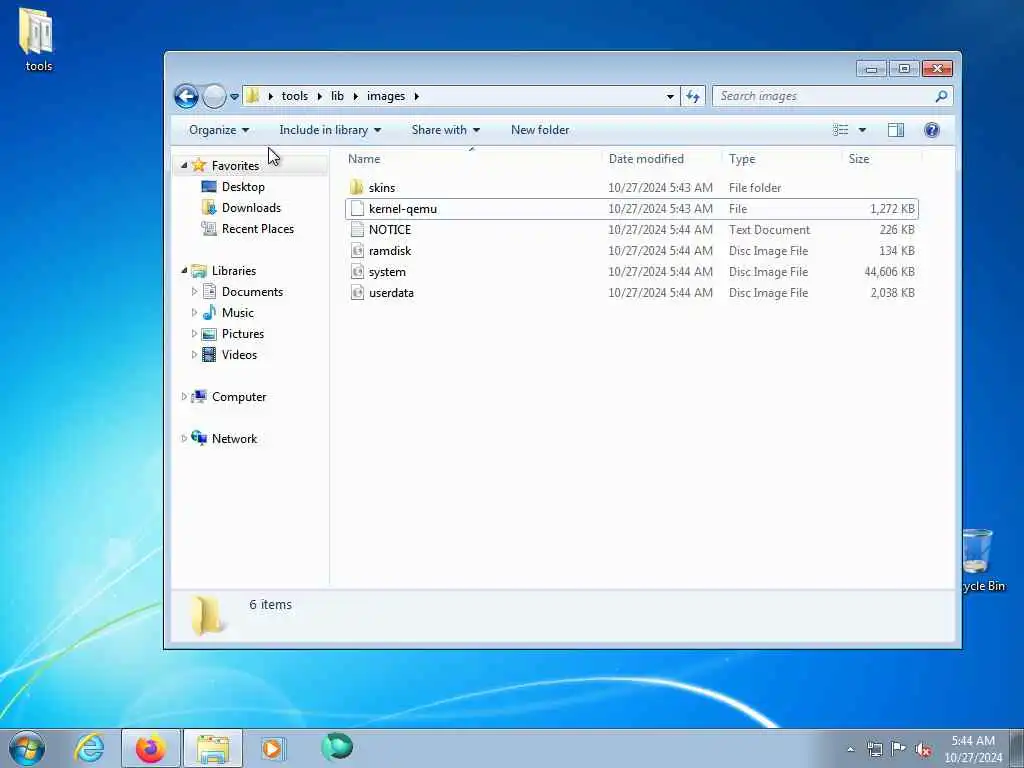This screenshot has height=768, width=1024.
Task: Expand breadcrumb arrow after 'tools'
Action: pyautogui.click(x=319, y=96)
